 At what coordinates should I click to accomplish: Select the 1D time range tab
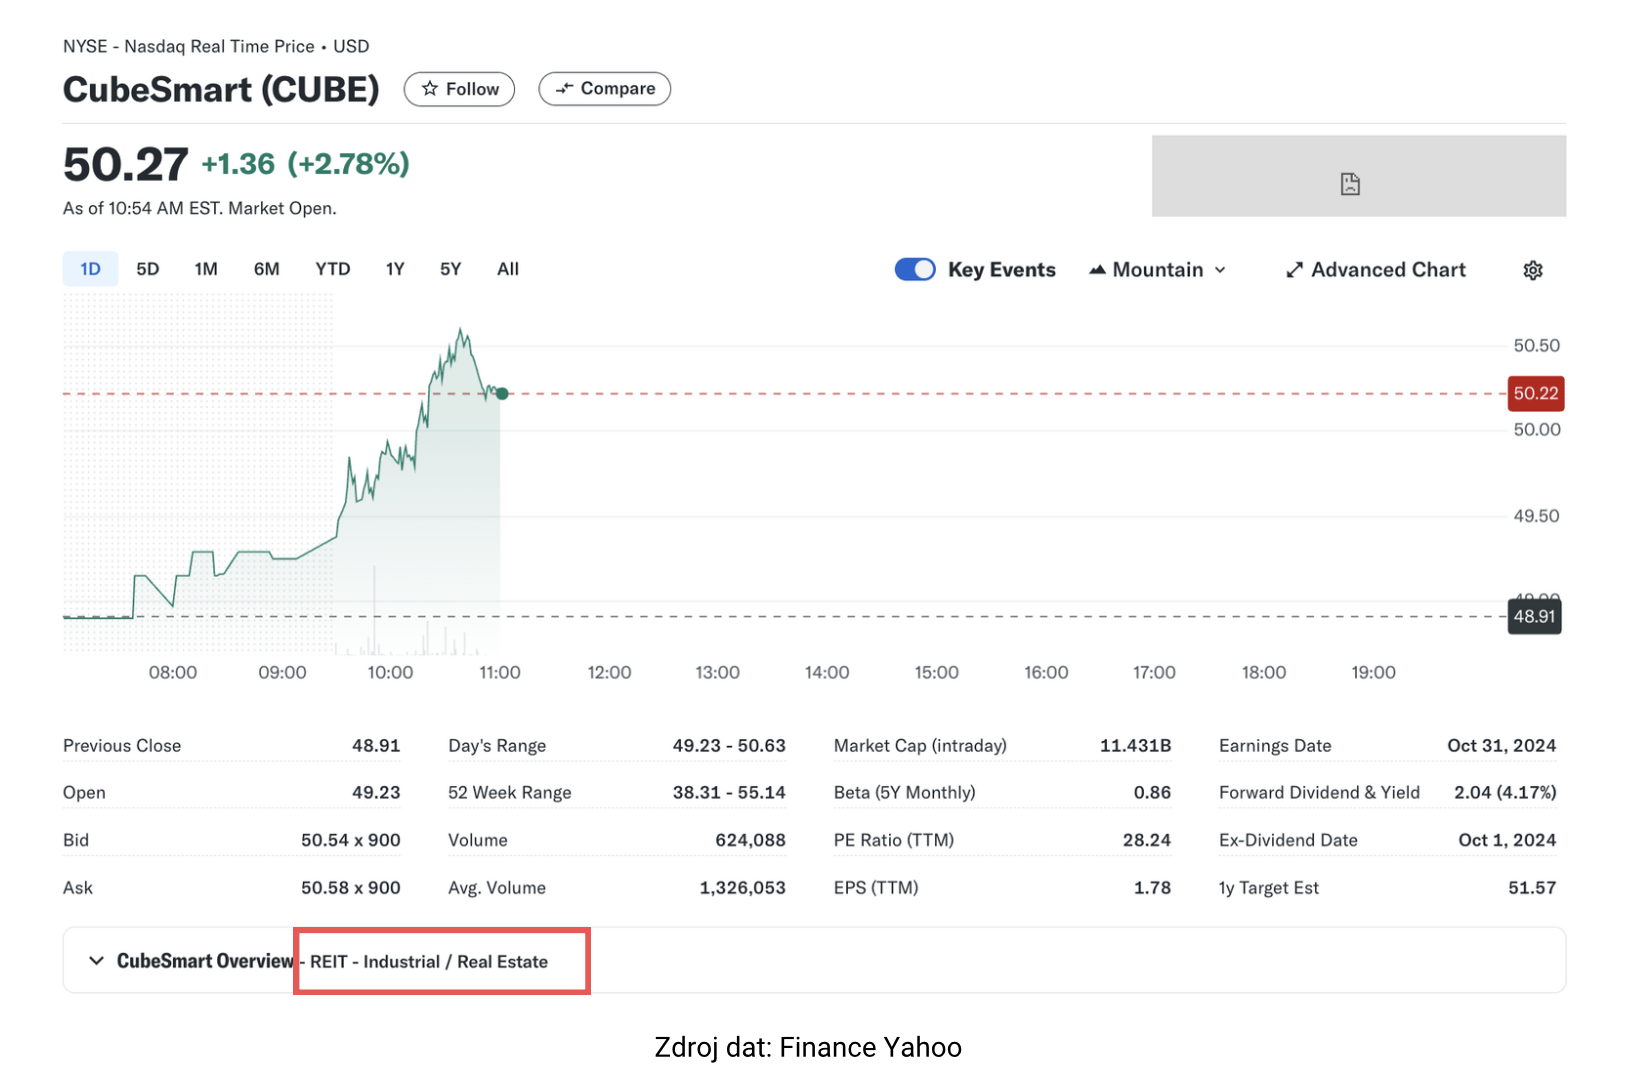point(90,269)
